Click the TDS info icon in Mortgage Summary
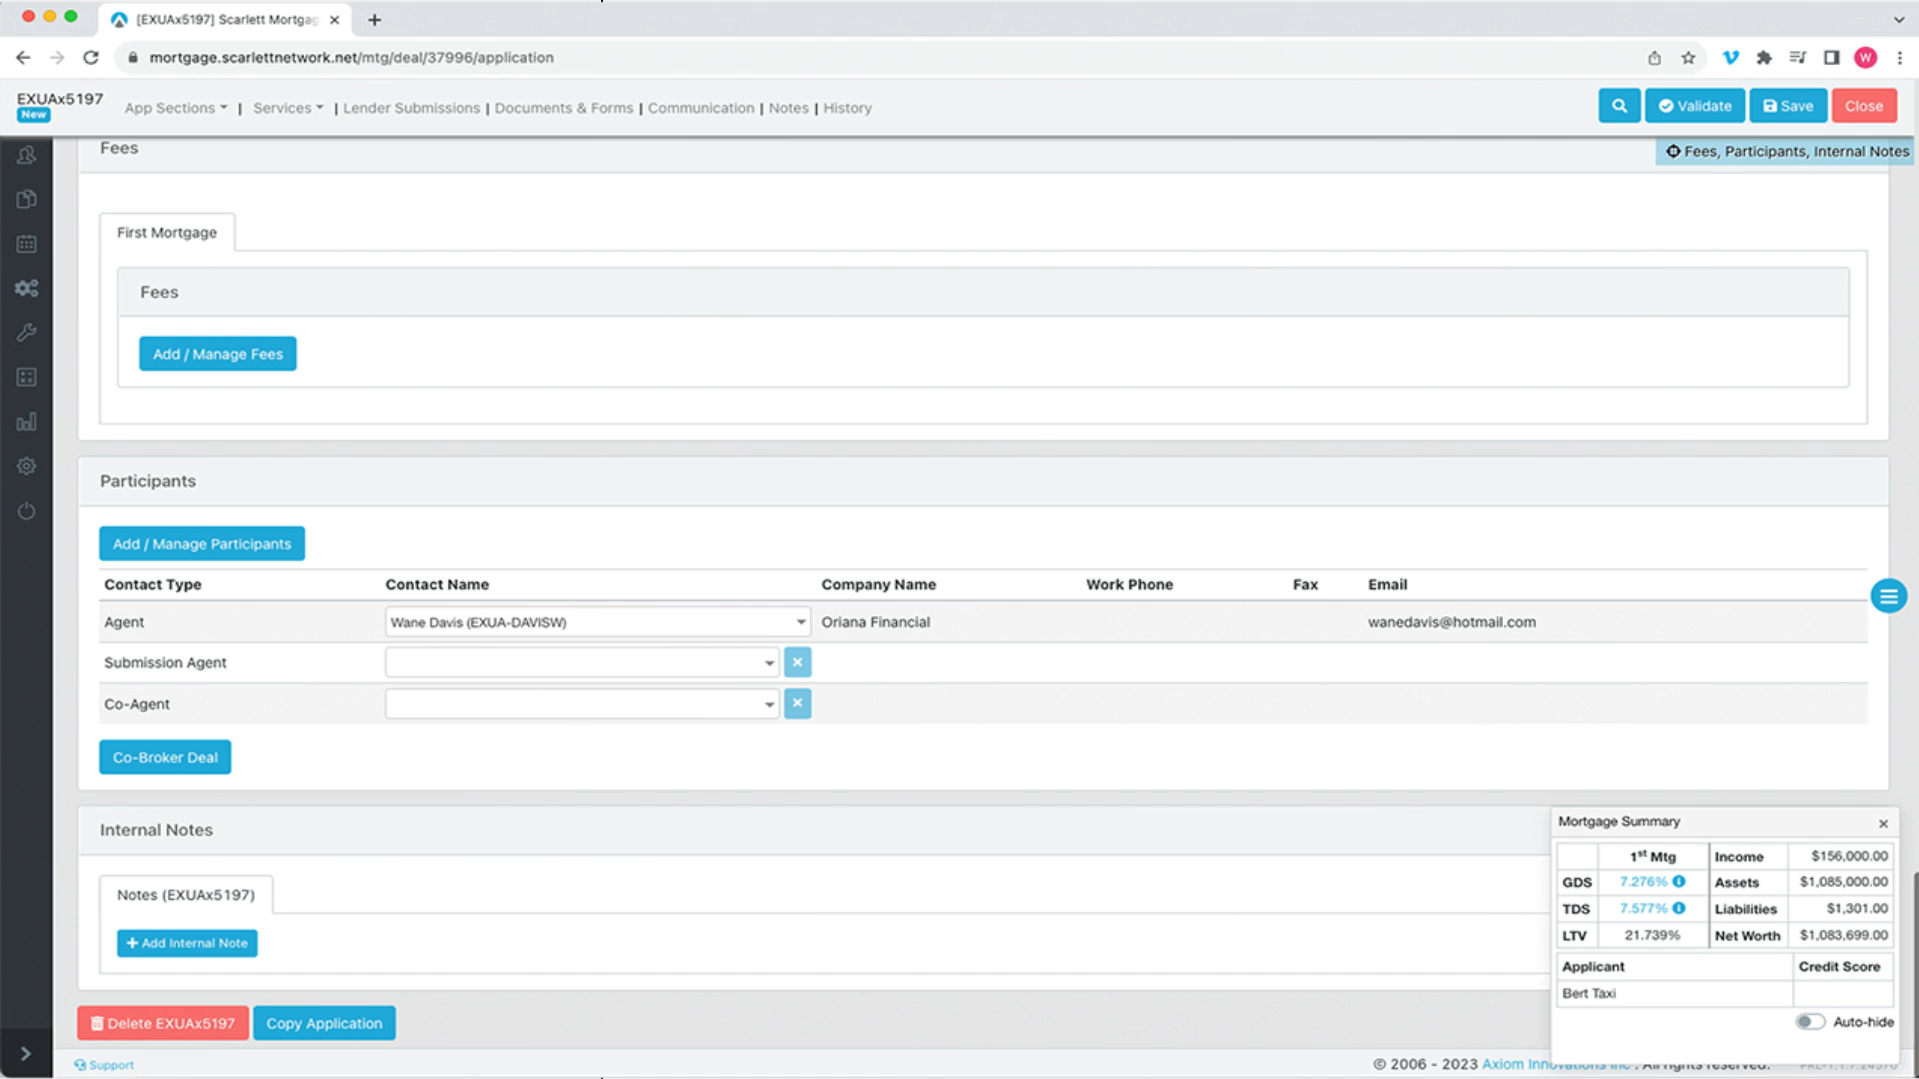The width and height of the screenshot is (1919, 1079). click(1679, 908)
